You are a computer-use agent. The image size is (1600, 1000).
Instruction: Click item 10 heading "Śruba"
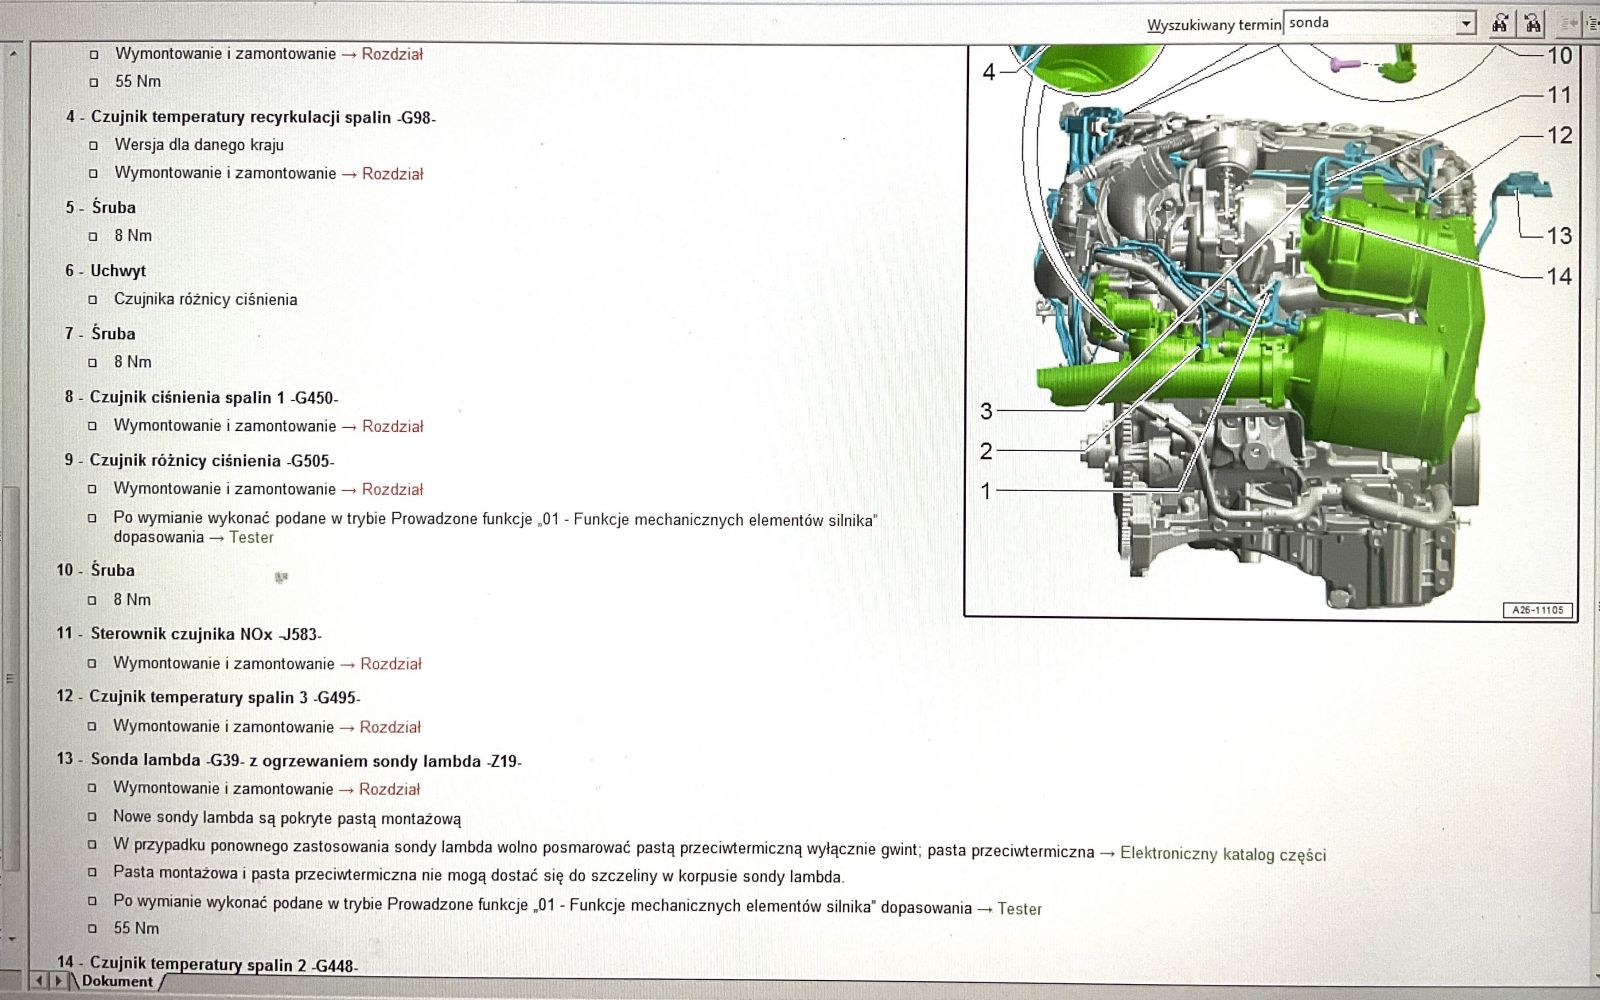(x=112, y=570)
